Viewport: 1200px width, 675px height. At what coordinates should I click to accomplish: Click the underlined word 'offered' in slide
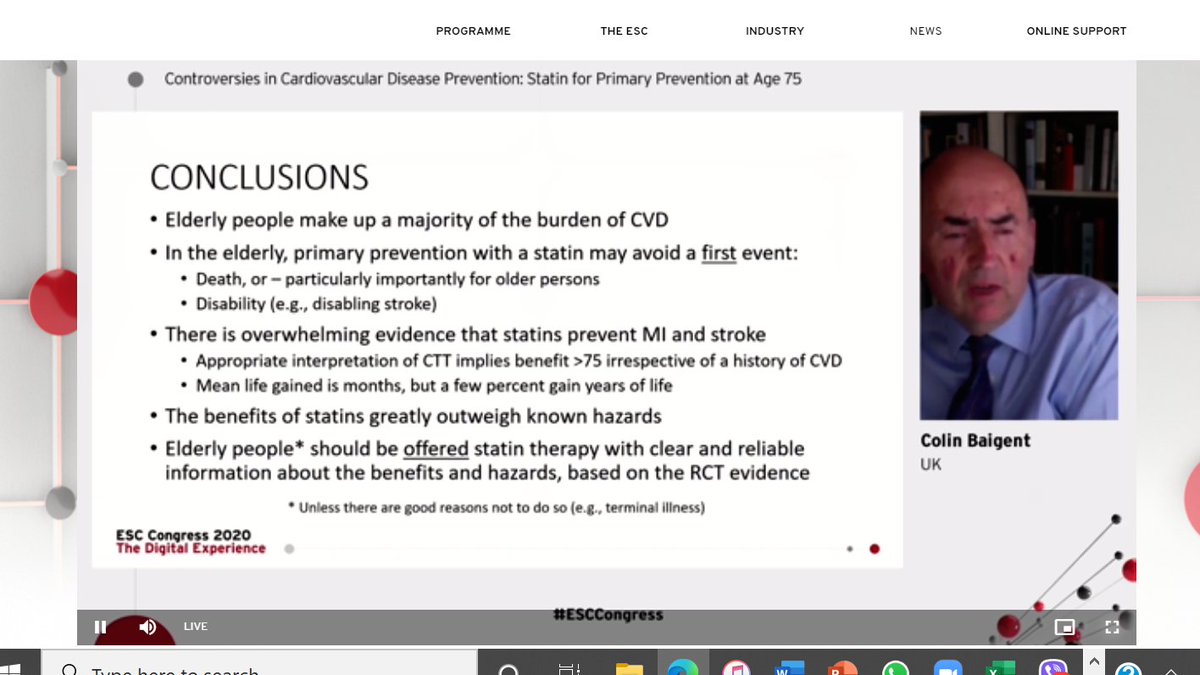click(436, 449)
